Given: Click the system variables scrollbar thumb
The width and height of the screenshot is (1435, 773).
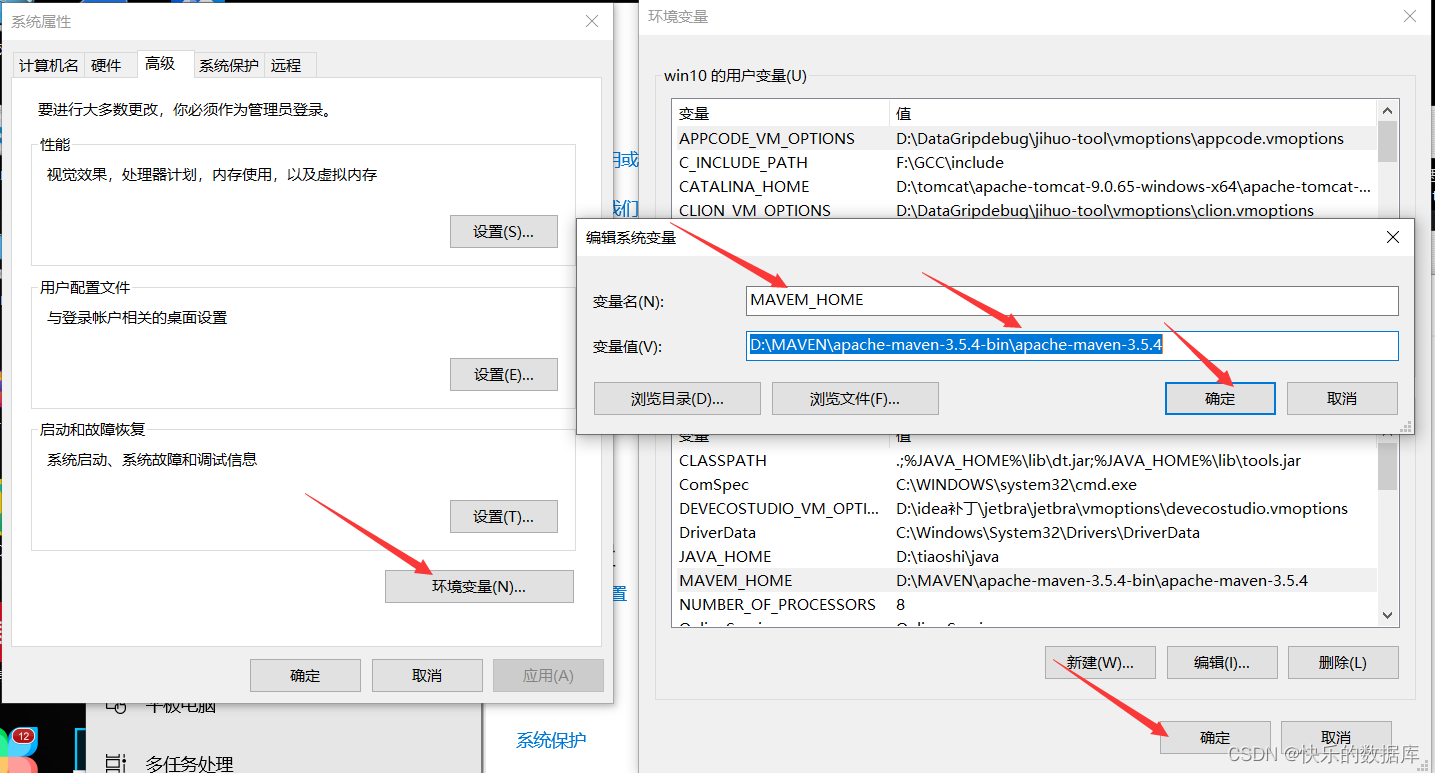Looking at the screenshot, I should click(x=1387, y=466).
